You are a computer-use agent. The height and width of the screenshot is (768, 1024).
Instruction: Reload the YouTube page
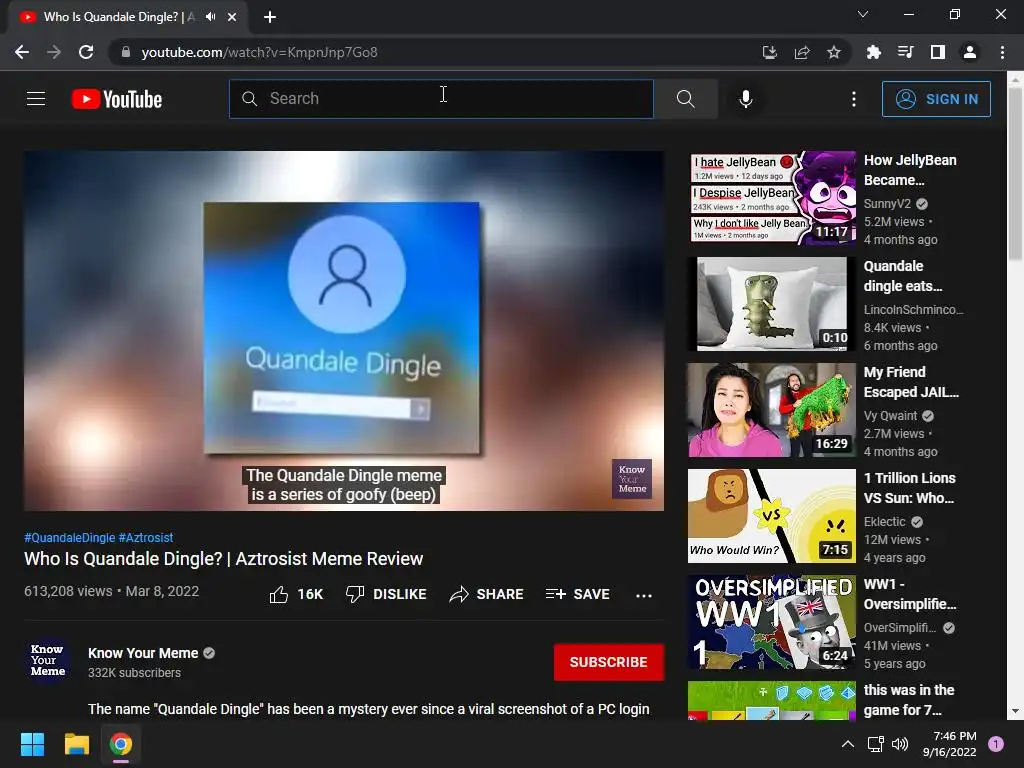(x=86, y=52)
